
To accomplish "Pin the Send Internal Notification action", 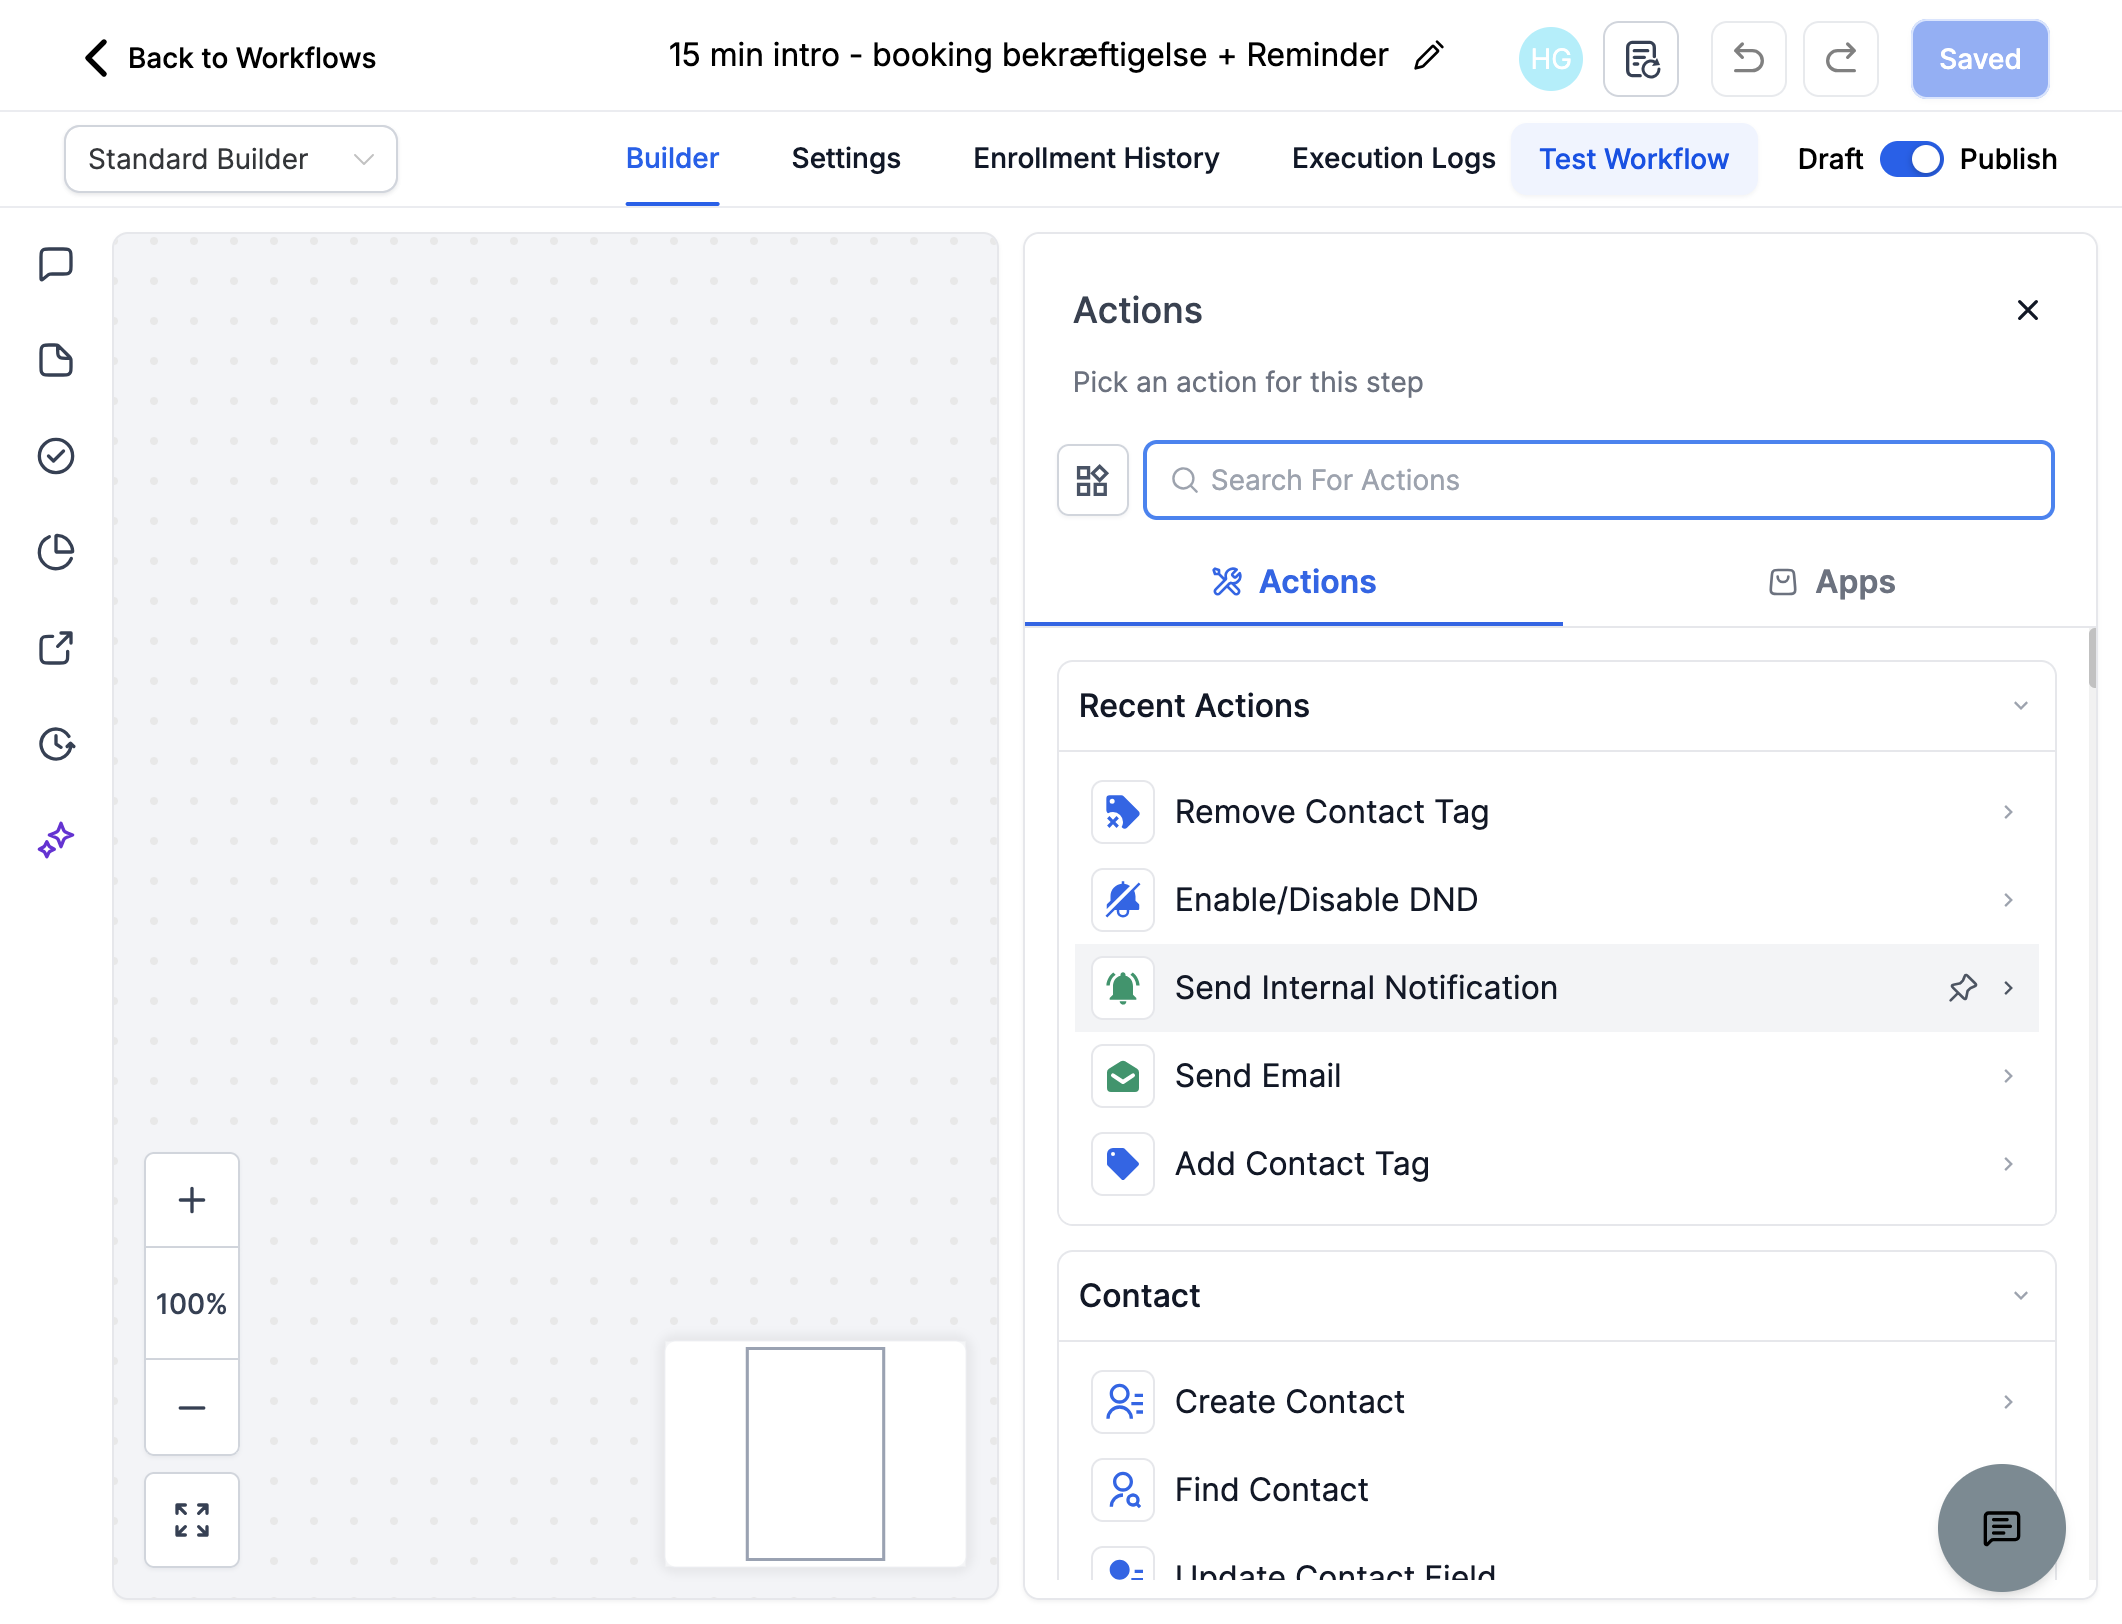I will pos(1963,988).
